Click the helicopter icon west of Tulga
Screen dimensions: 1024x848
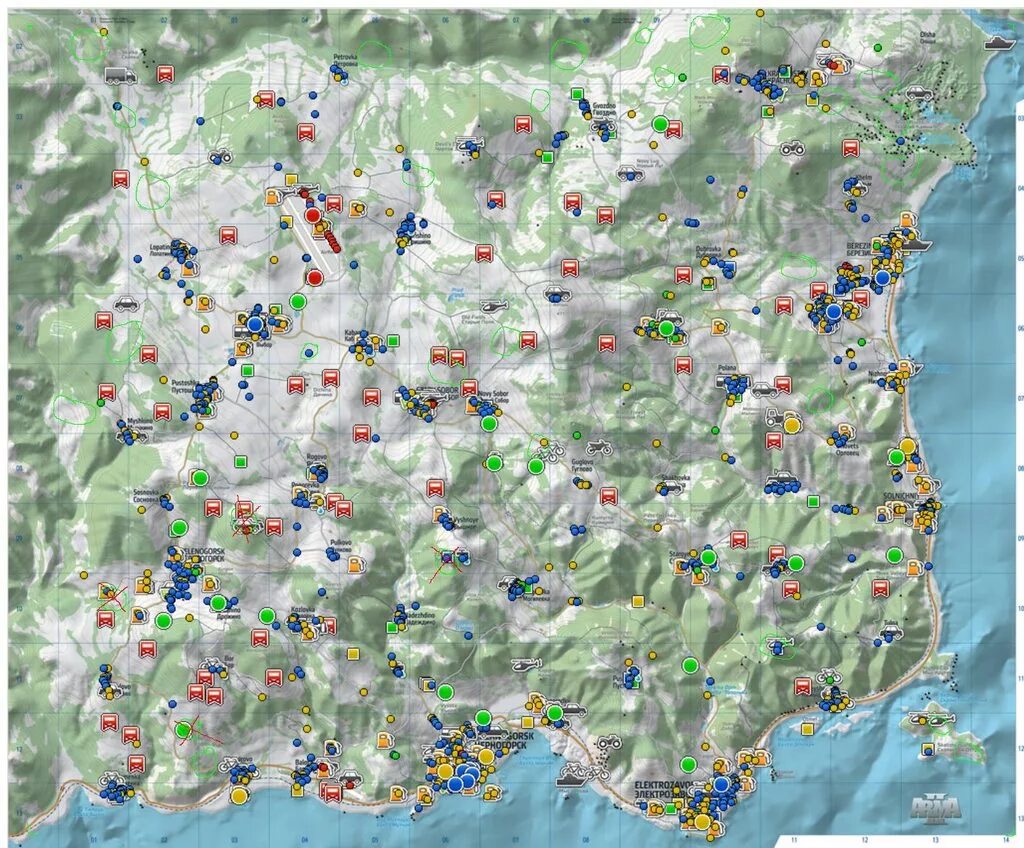(780, 645)
